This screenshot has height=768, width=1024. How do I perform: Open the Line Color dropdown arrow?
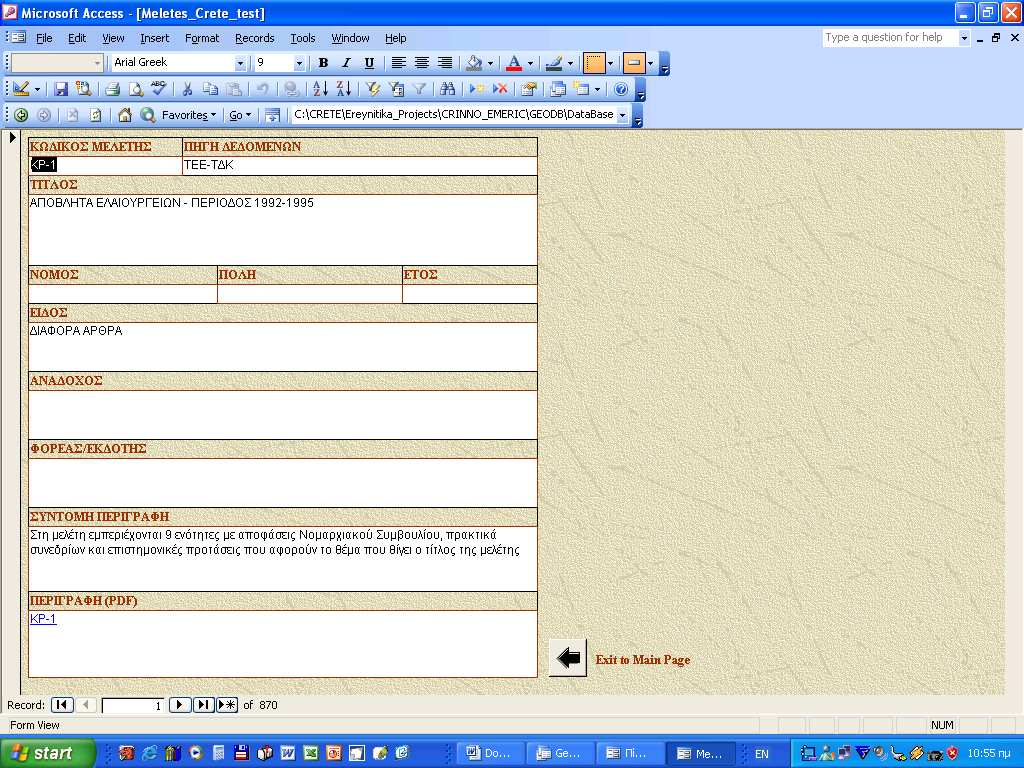pos(570,63)
